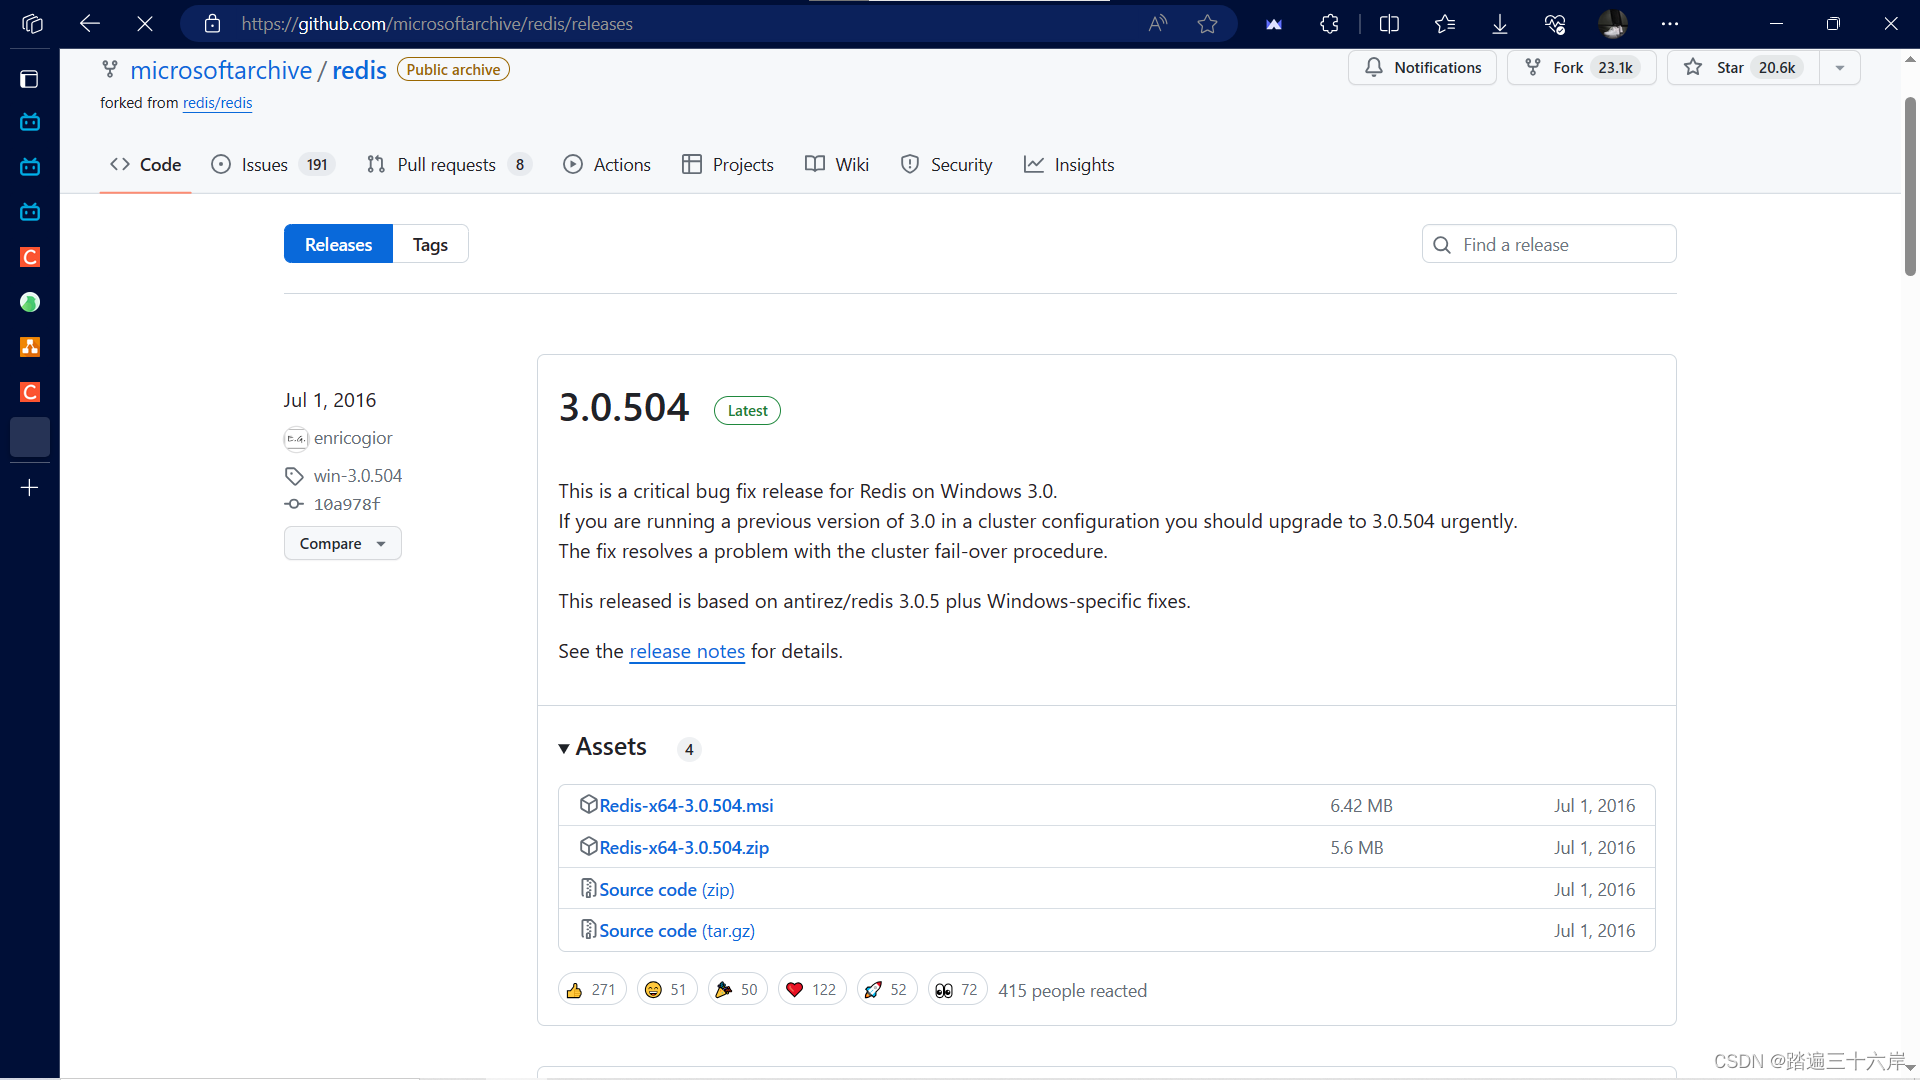Follow the forked from redis/redis link
The image size is (1920, 1080).
click(217, 103)
